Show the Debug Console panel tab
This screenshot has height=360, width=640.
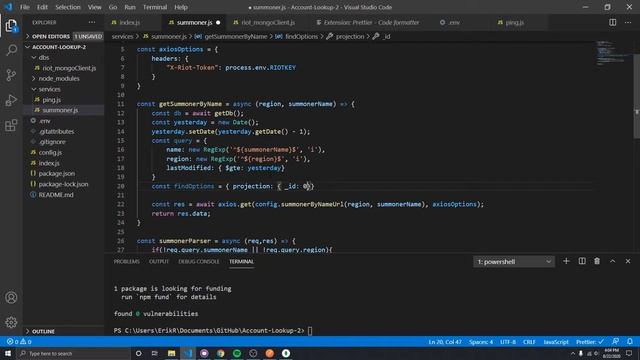(199, 261)
